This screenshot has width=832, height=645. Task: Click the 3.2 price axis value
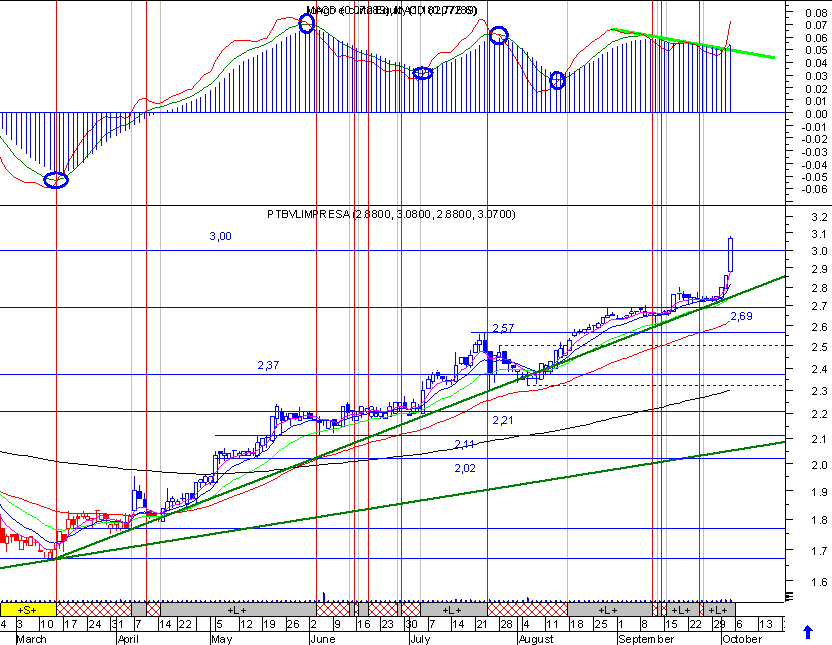click(819, 217)
